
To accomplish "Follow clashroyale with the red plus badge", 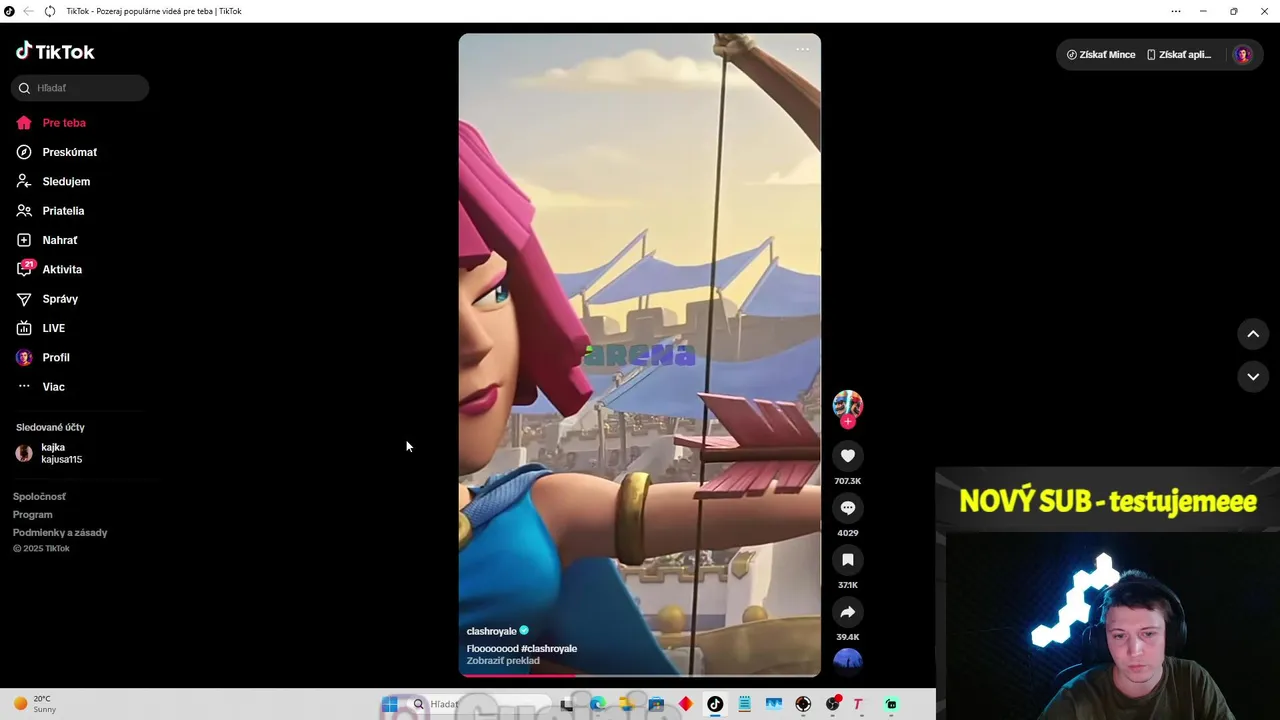I will click(x=848, y=422).
